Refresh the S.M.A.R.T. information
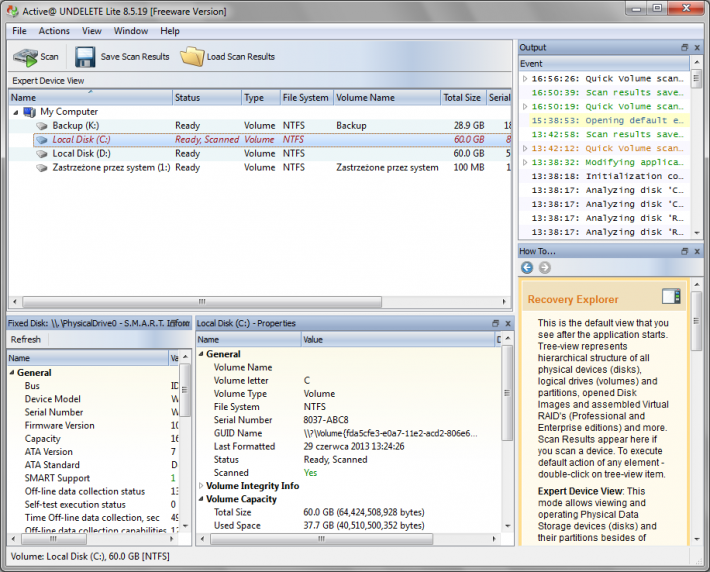The height and width of the screenshot is (572, 710). tap(26, 340)
